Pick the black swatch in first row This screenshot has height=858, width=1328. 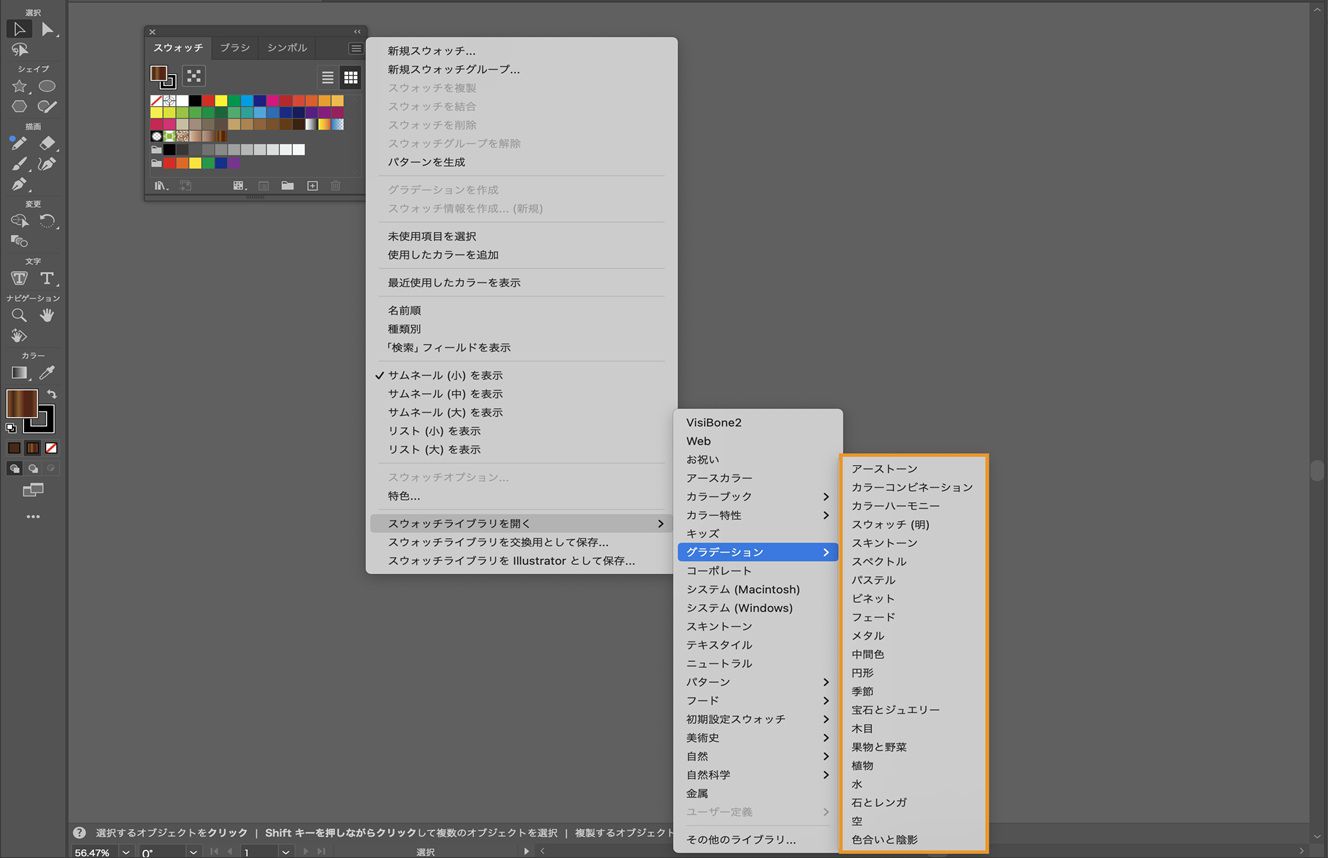point(195,101)
